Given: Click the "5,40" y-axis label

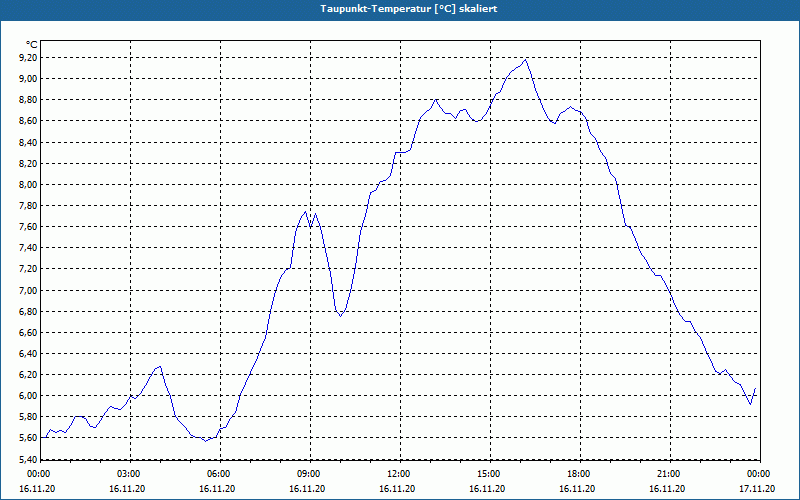Looking at the screenshot, I should point(29,459).
